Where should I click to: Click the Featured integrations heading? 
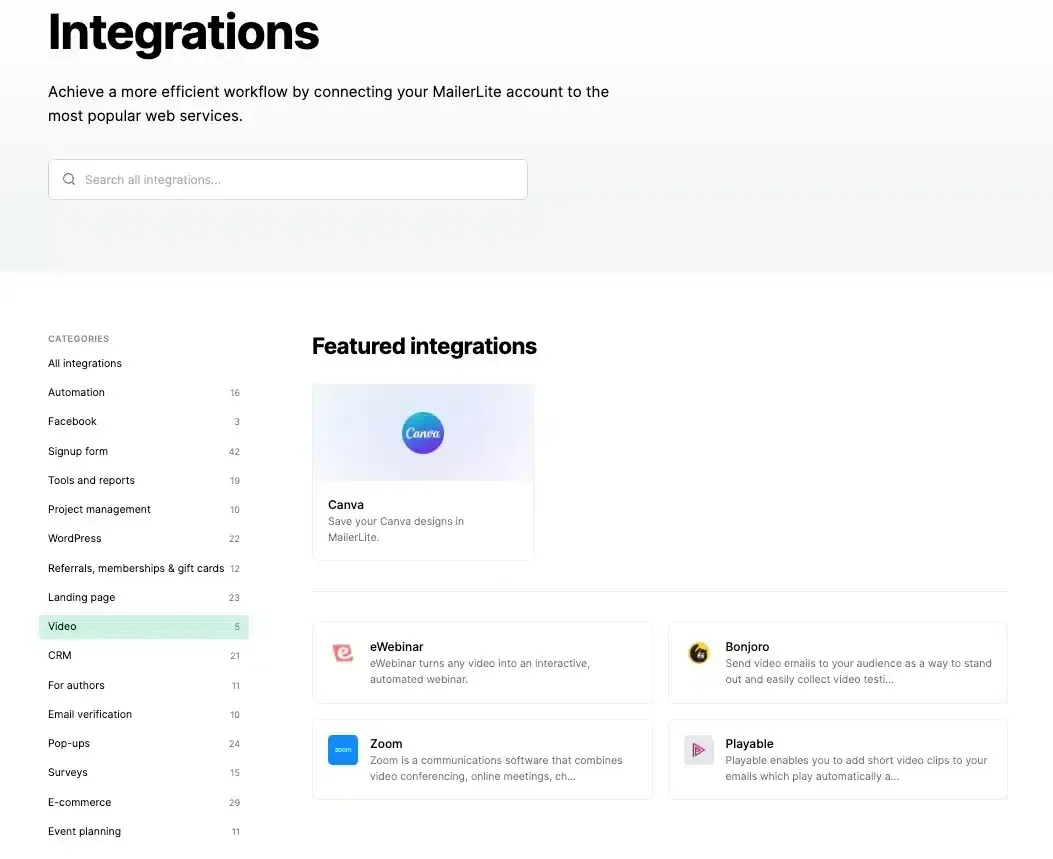pyautogui.click(x=424, y=346)
